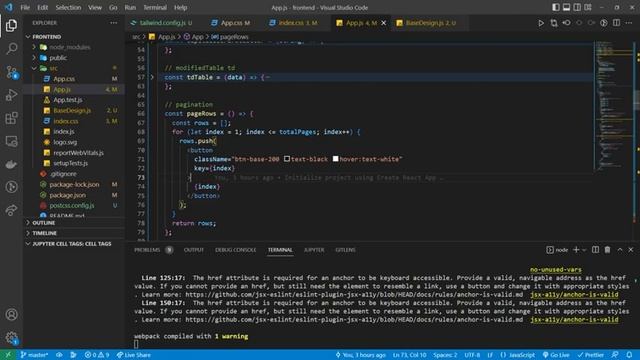Open Run and Debug view icon

[x=11, y=95]
